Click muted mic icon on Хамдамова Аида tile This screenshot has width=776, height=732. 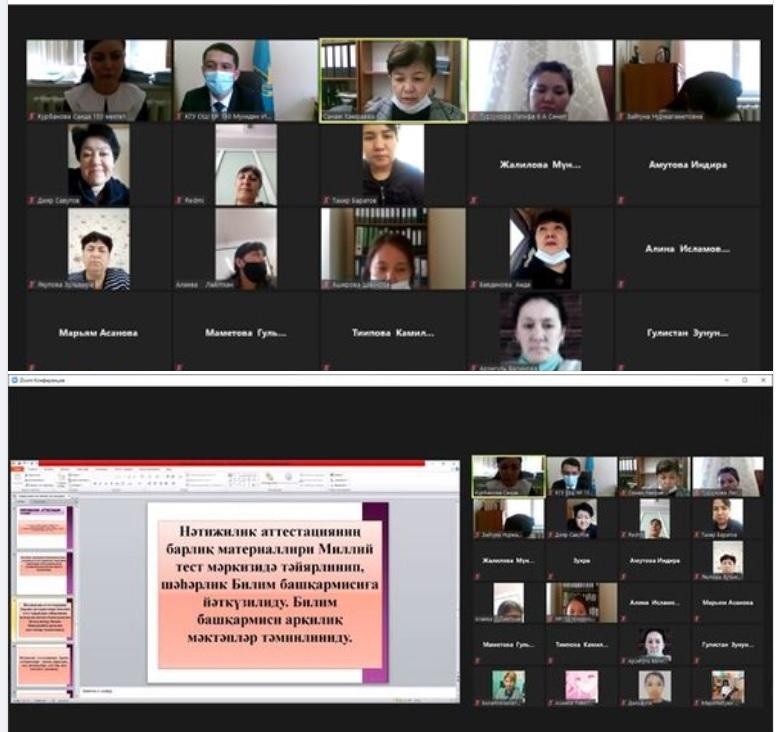(x=474, y=285)
